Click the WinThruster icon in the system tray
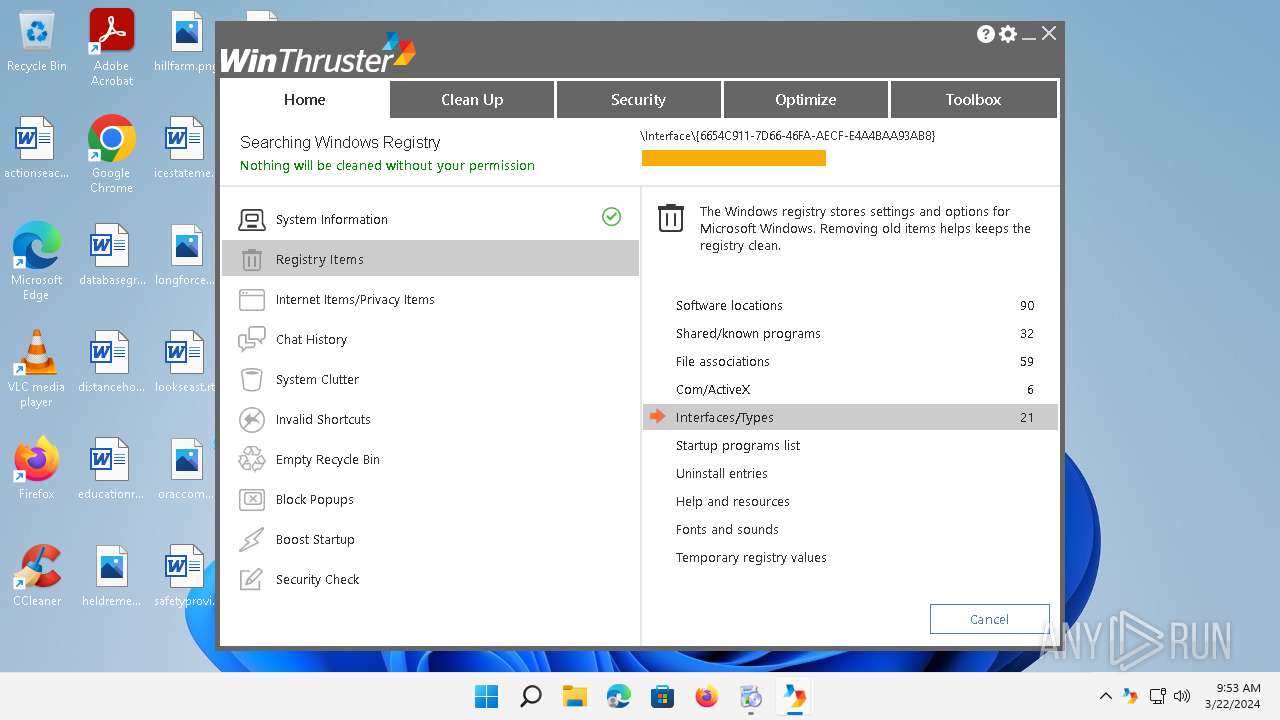The height and width of the screenshot is (720, 1280). 1130,696
